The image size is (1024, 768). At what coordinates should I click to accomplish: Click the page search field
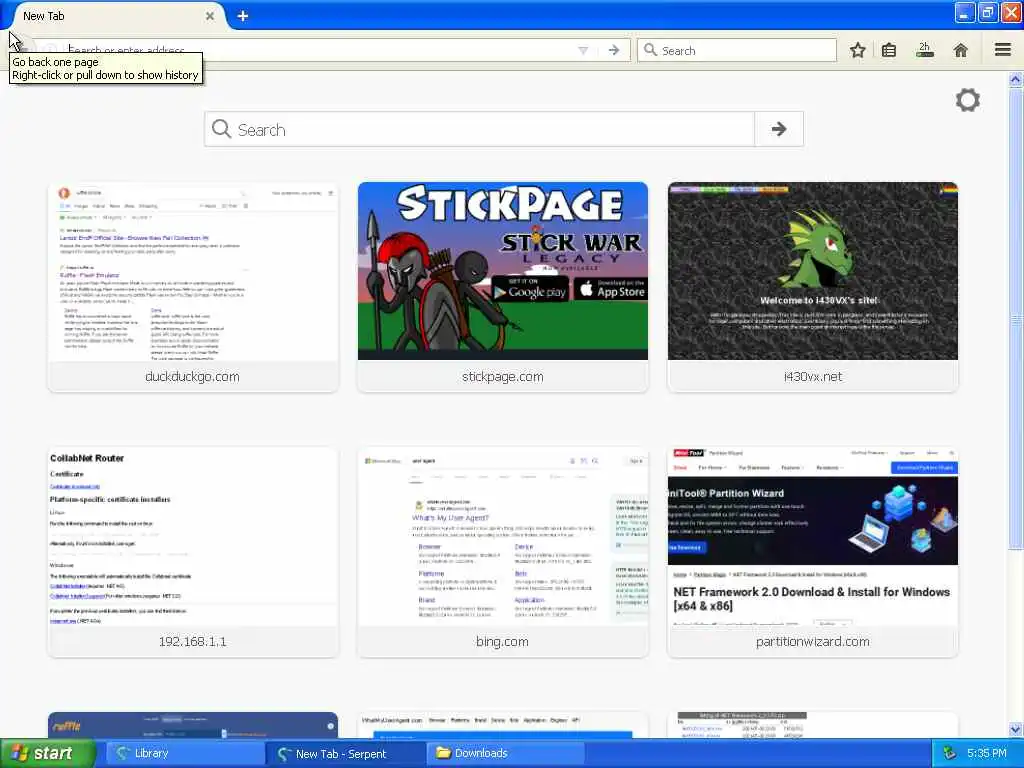coord(480,129)
